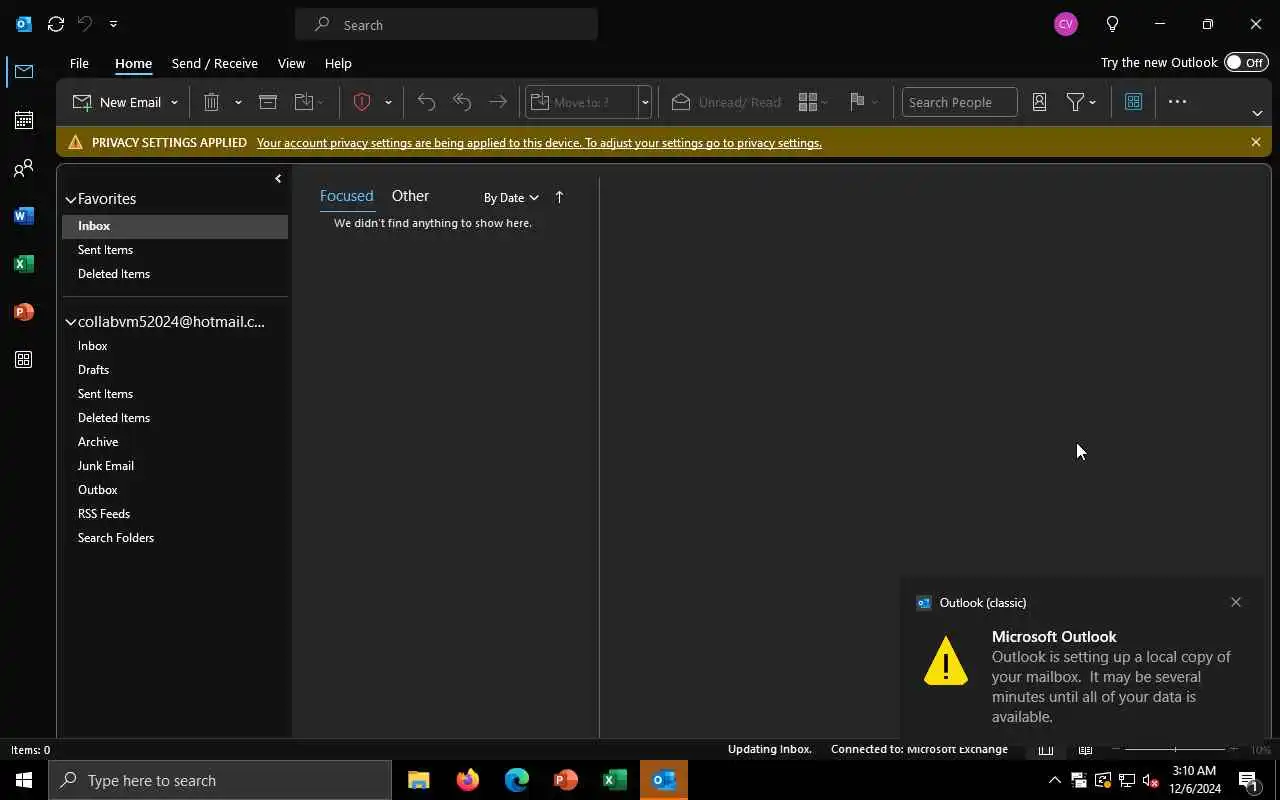Open the ribbon display options chevron
Viewport: 1280px width, 800px height.
pyautogui.click(x=1257, y=113)
